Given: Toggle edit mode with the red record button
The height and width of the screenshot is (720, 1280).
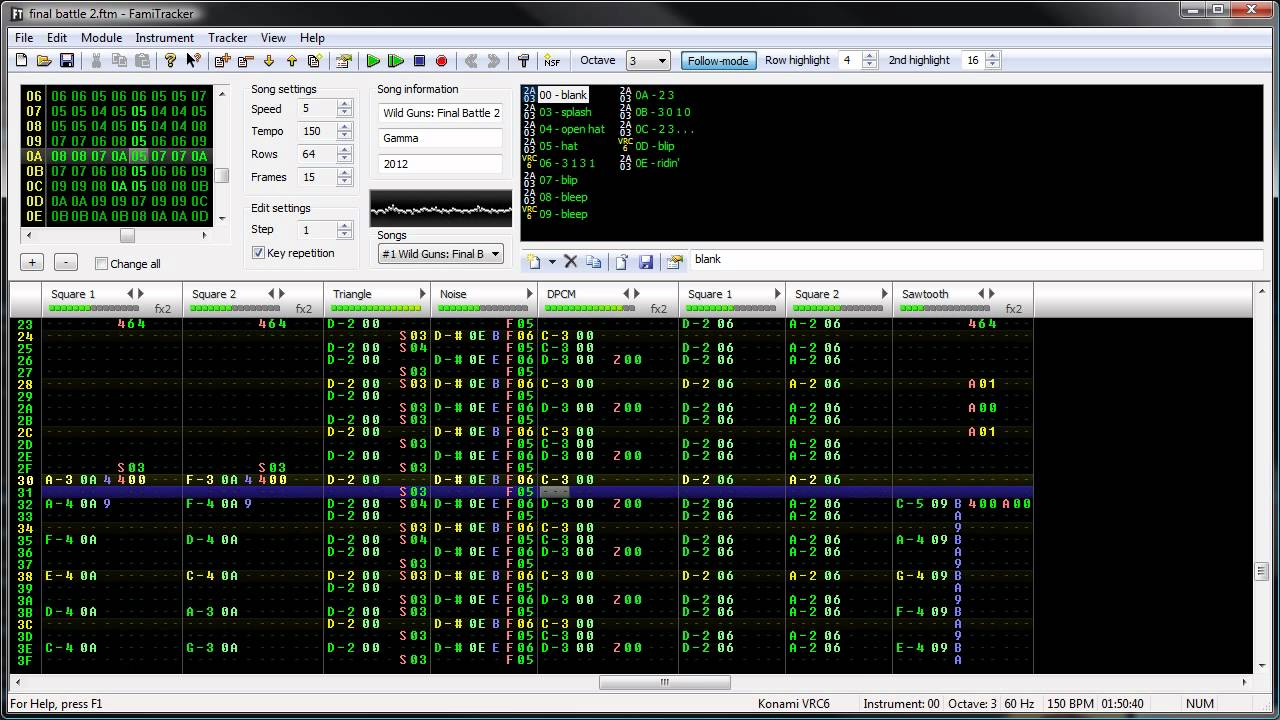Looking at the screenshot, I should pos(442,61).
